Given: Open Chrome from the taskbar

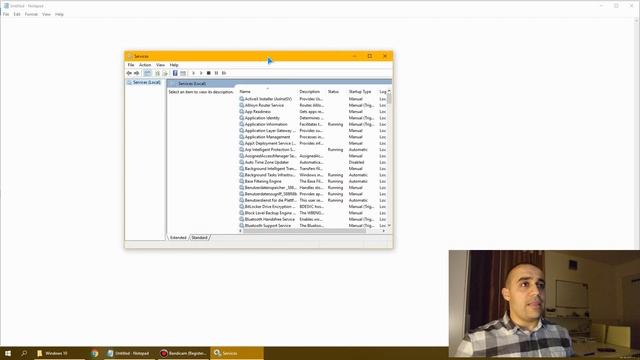Looking at the screenshot, I should pyautogui.click(x=95, y=353).
